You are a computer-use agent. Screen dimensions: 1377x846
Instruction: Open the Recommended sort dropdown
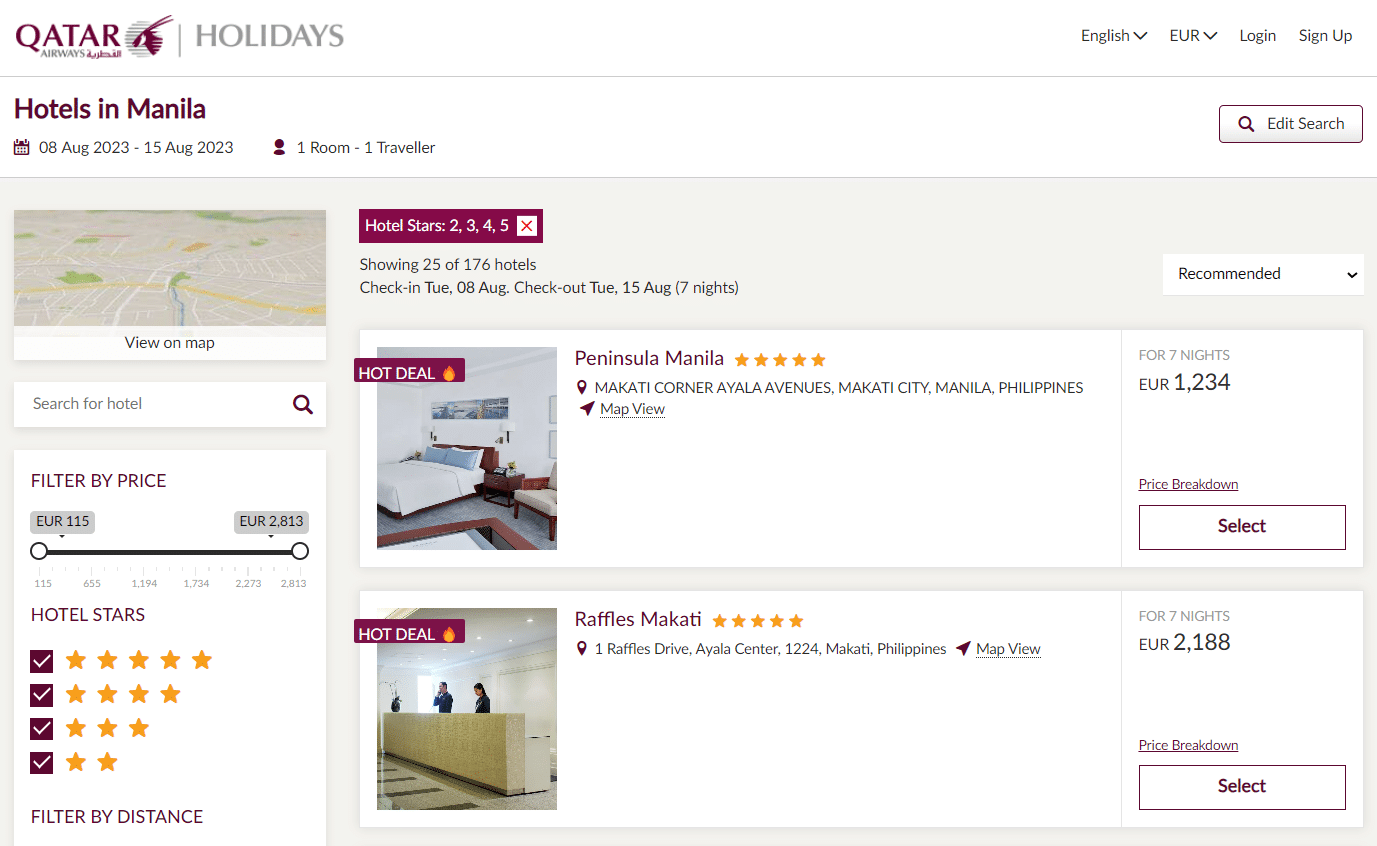pos(1262,274)
